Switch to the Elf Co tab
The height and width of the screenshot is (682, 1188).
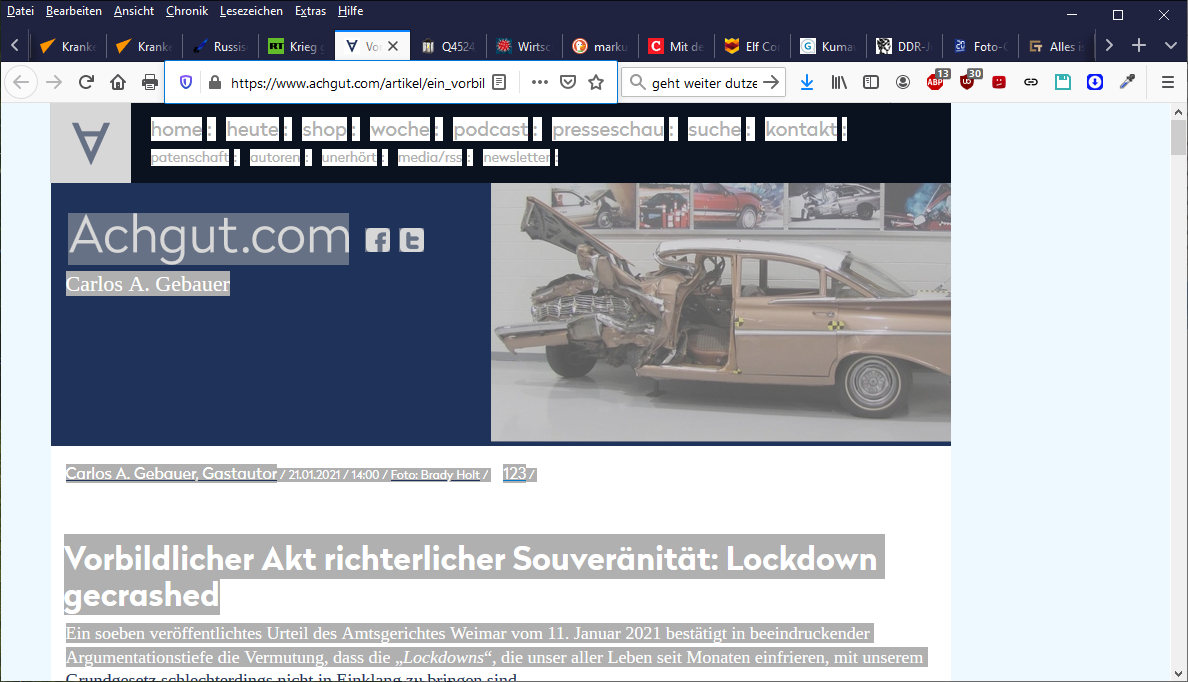click(x=752, y=46)
